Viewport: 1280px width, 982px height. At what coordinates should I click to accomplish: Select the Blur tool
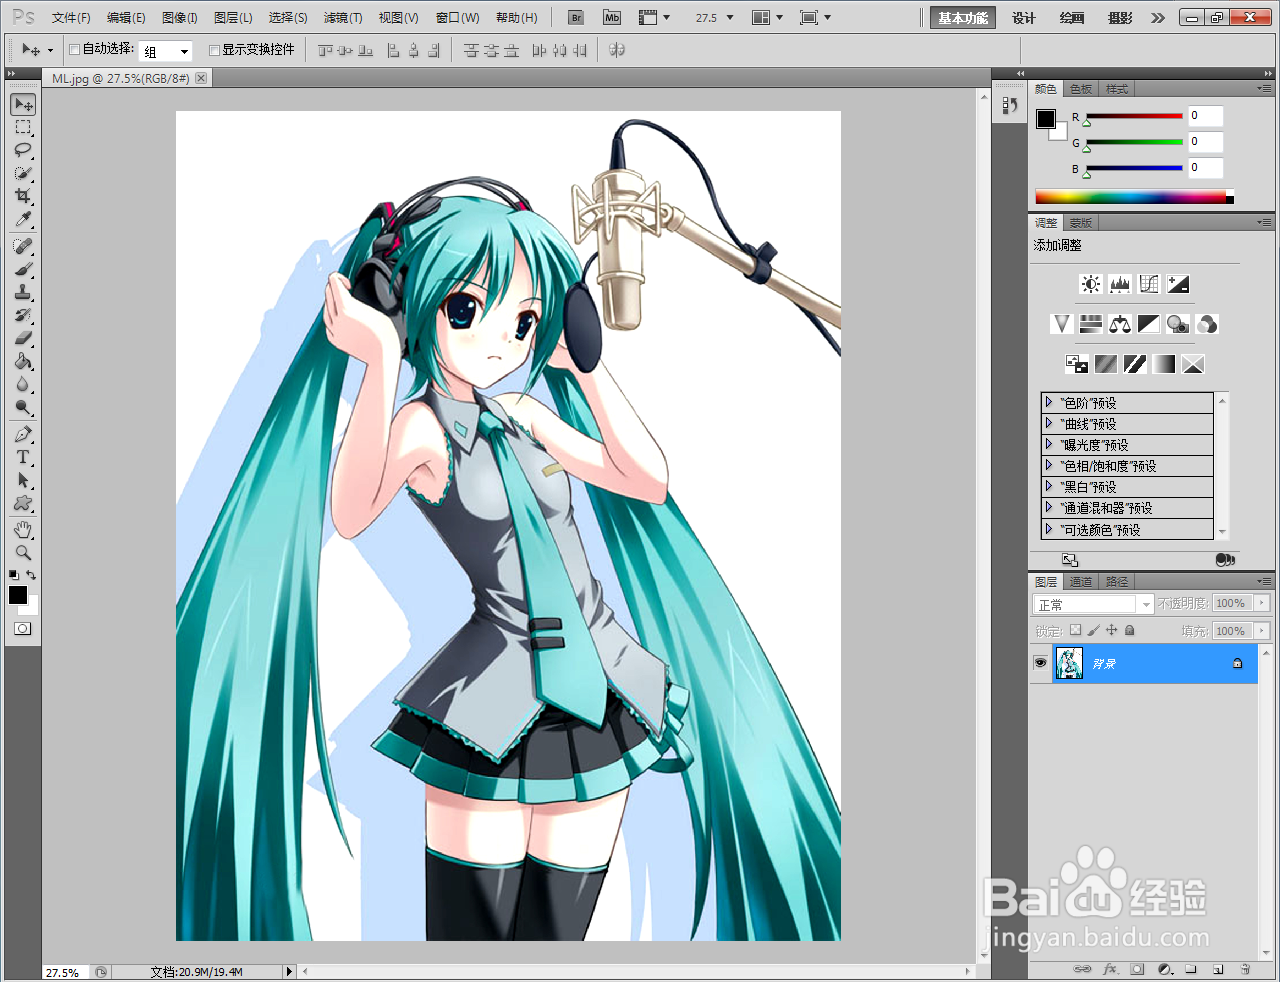pyautogui.click(x=23, y=385)
